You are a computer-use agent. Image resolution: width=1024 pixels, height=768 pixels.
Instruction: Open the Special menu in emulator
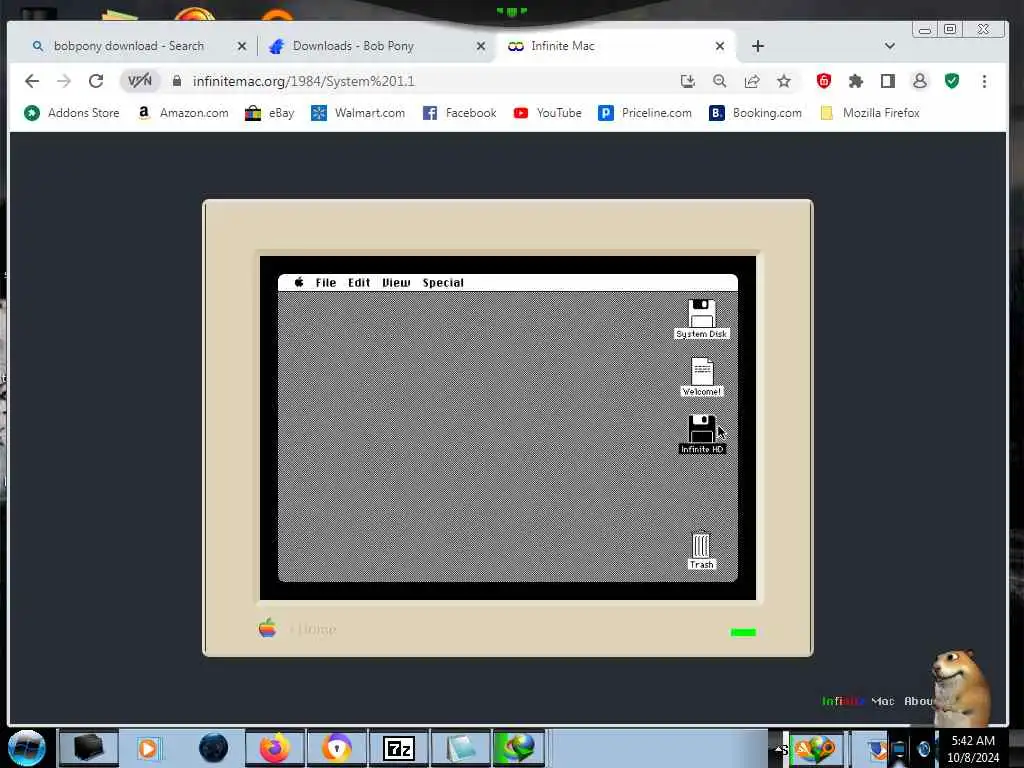click(x=443, y=283)
